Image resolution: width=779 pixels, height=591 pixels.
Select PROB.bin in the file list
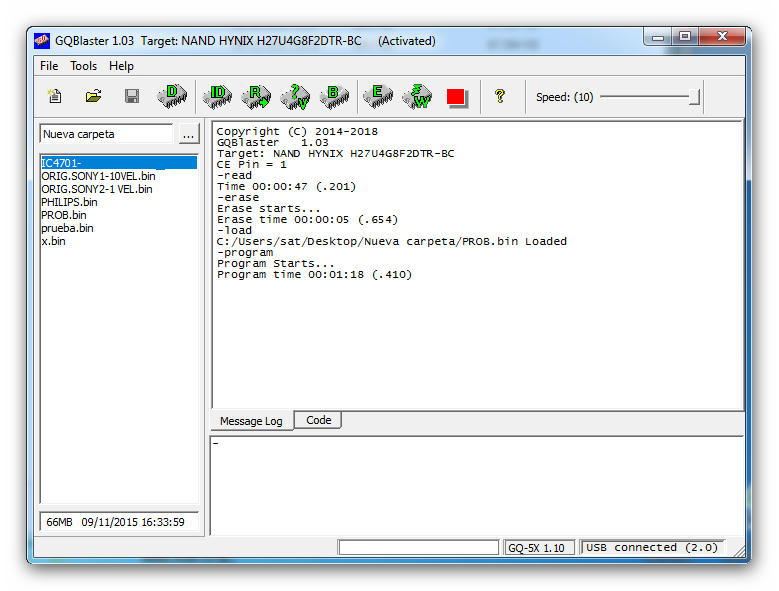click(x=64, y=215)
